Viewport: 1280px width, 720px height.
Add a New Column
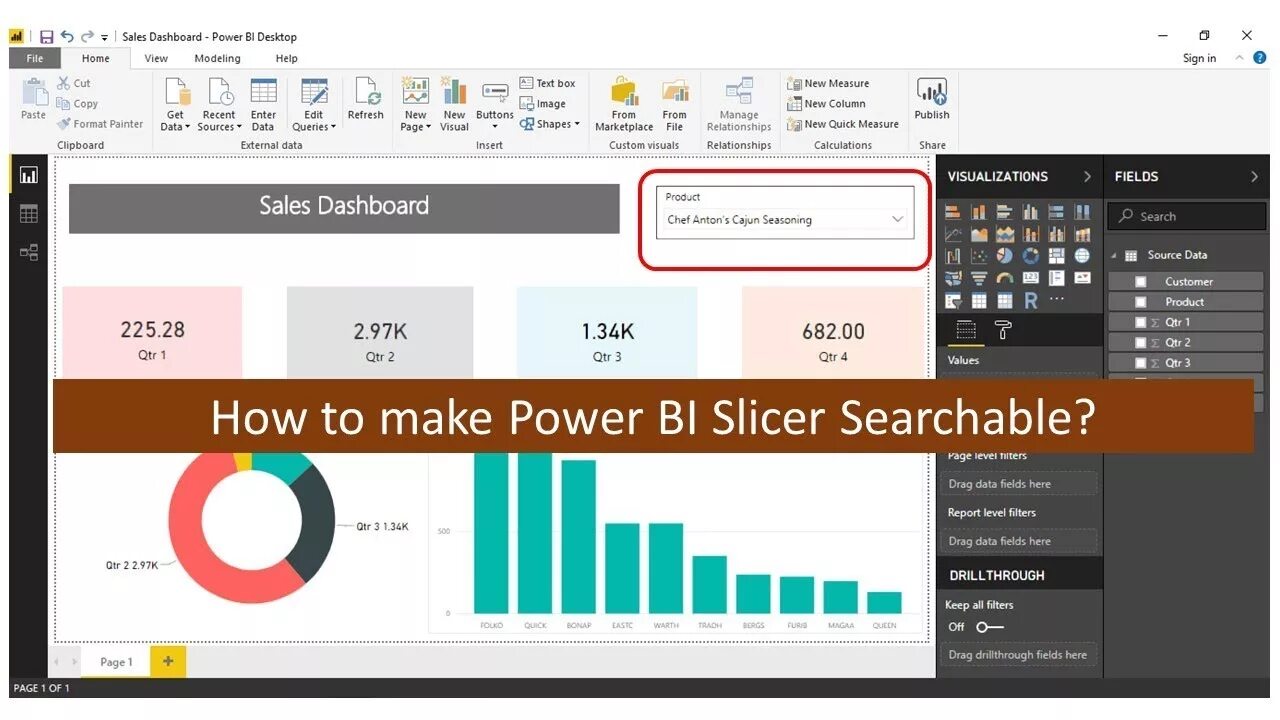pyautogui.click(x=826, y=104)
